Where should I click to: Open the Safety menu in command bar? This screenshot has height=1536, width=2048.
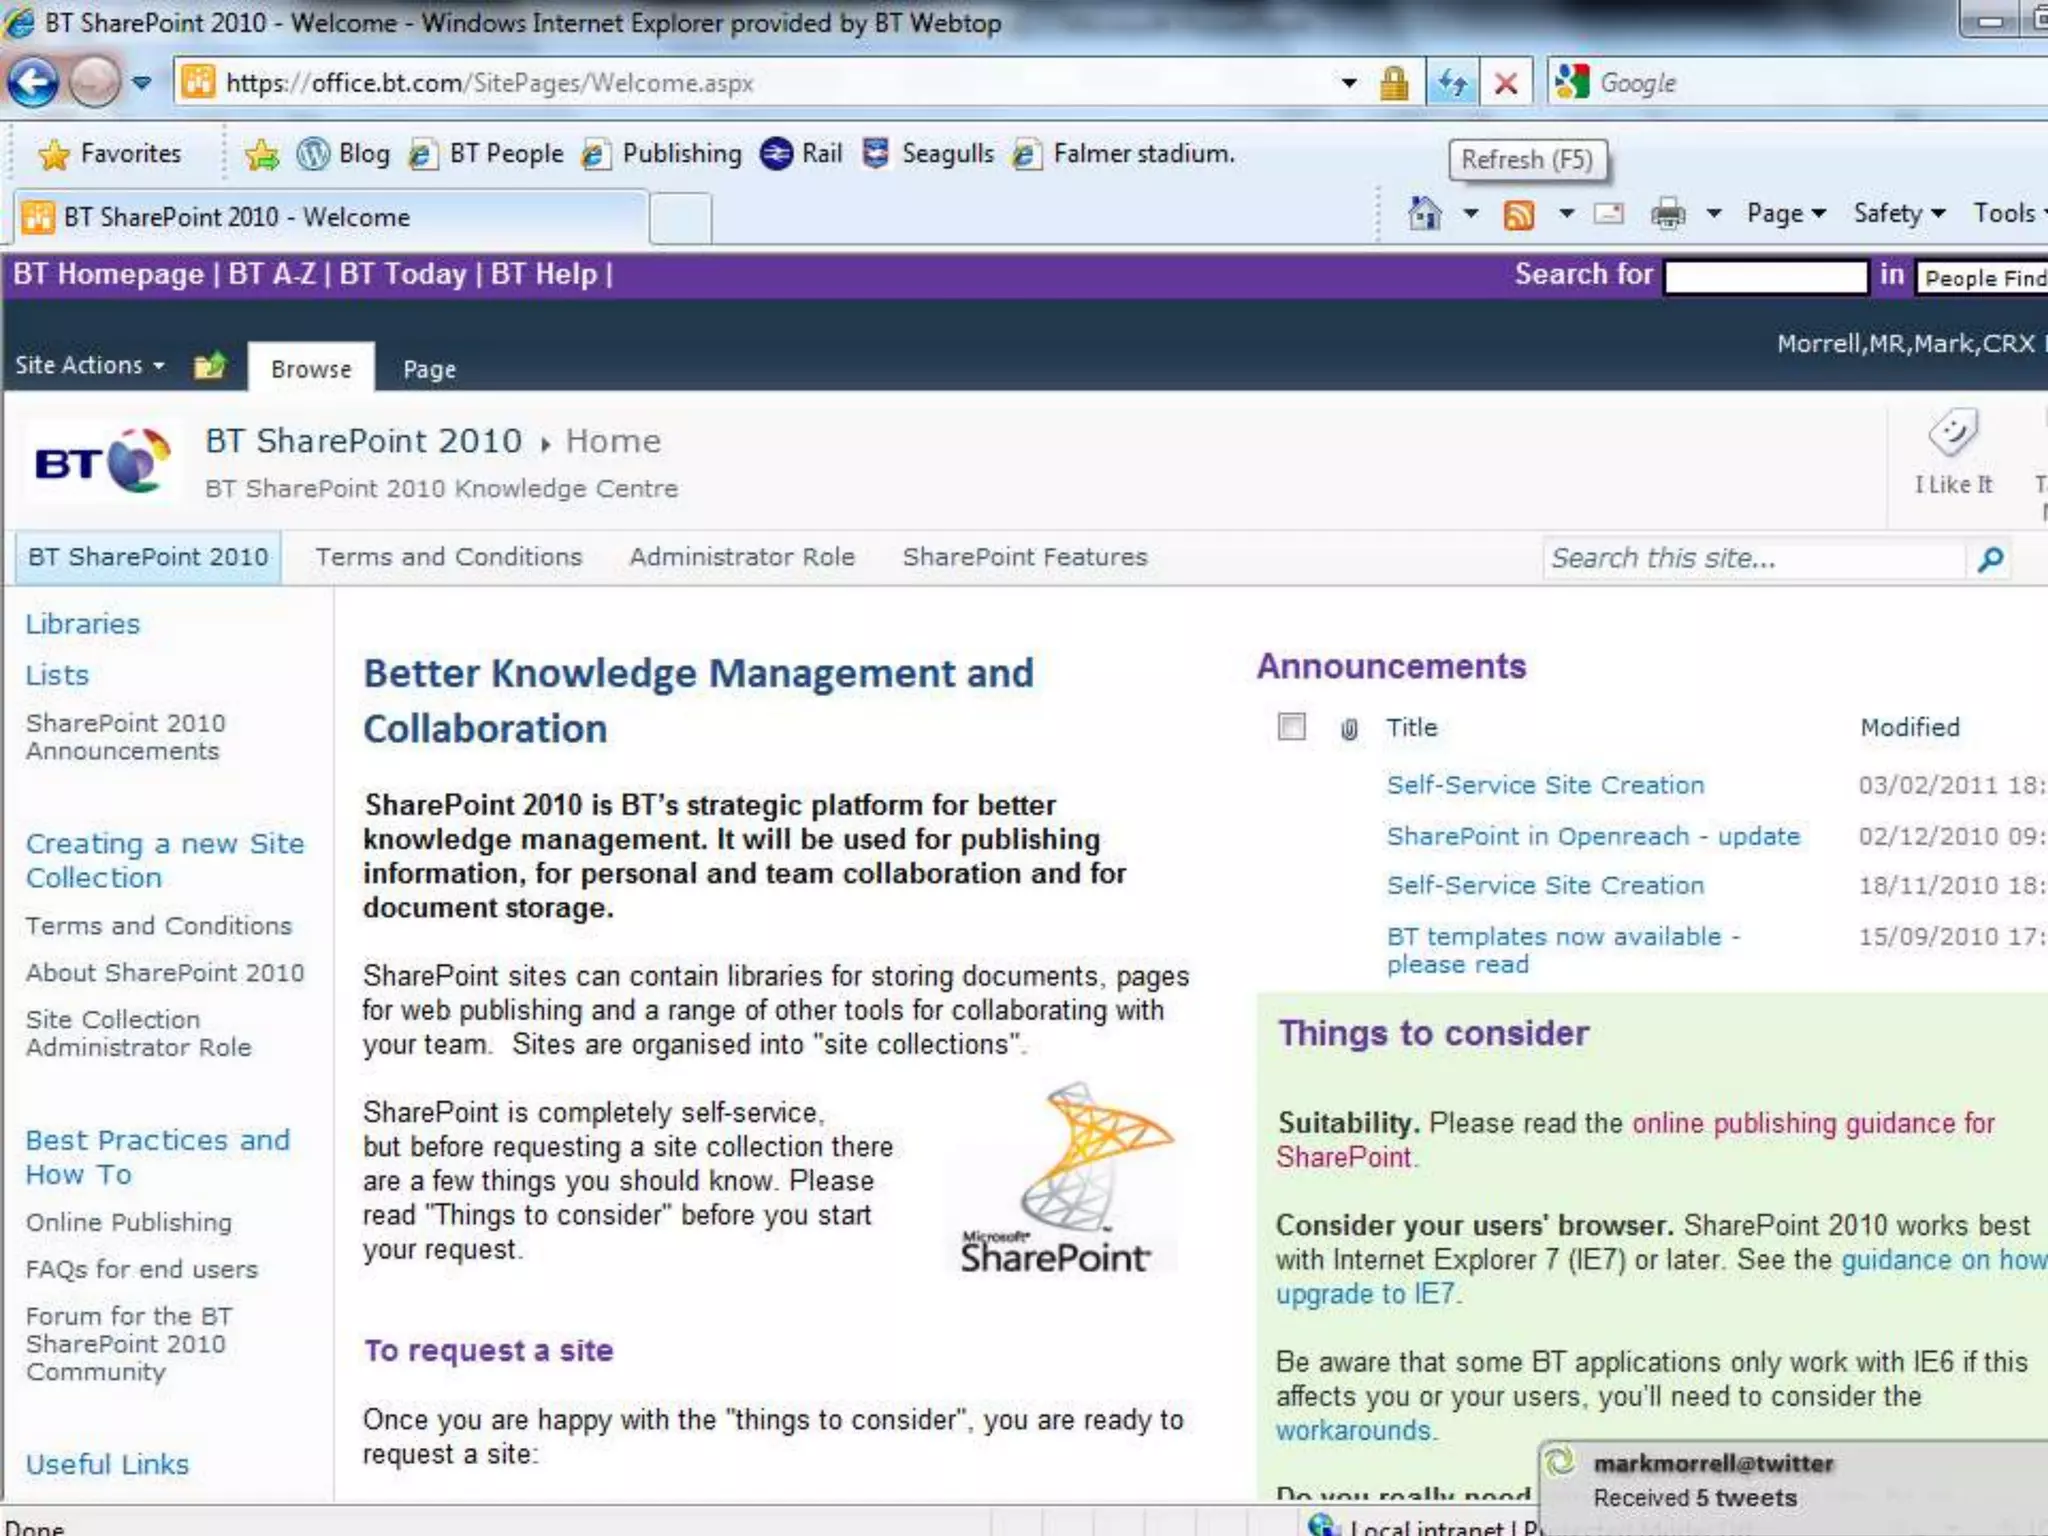1898,213
